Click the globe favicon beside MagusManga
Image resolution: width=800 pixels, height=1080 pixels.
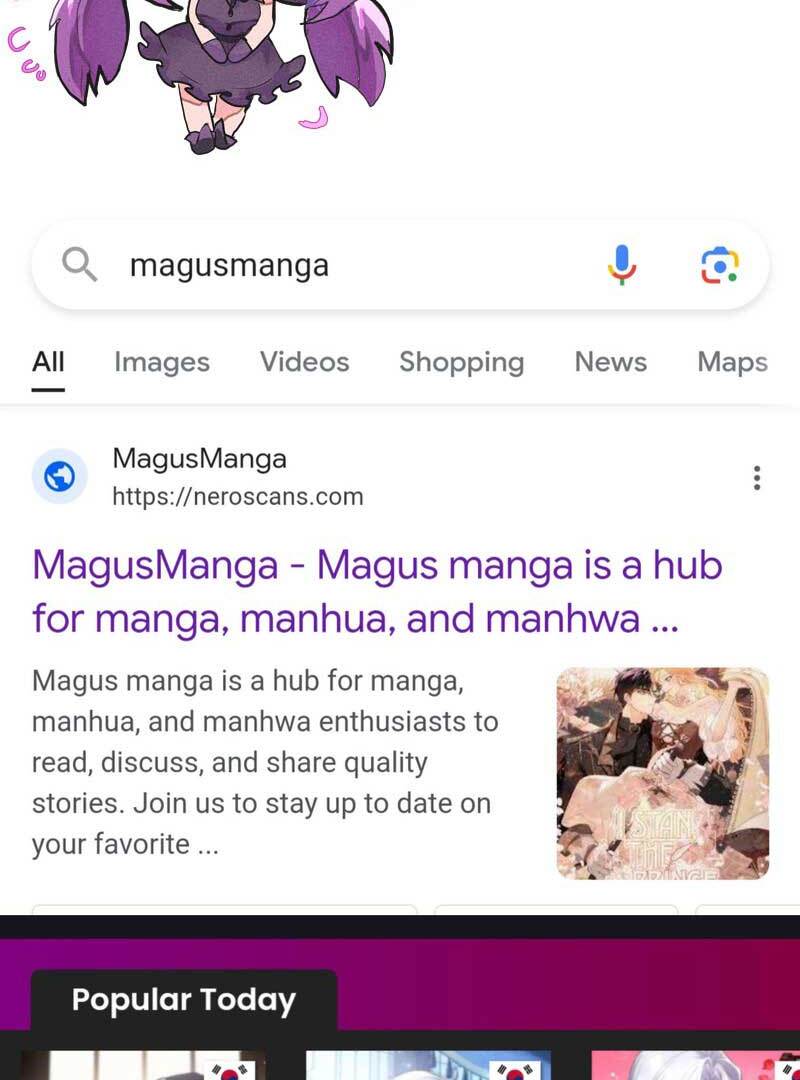(60, 477)
